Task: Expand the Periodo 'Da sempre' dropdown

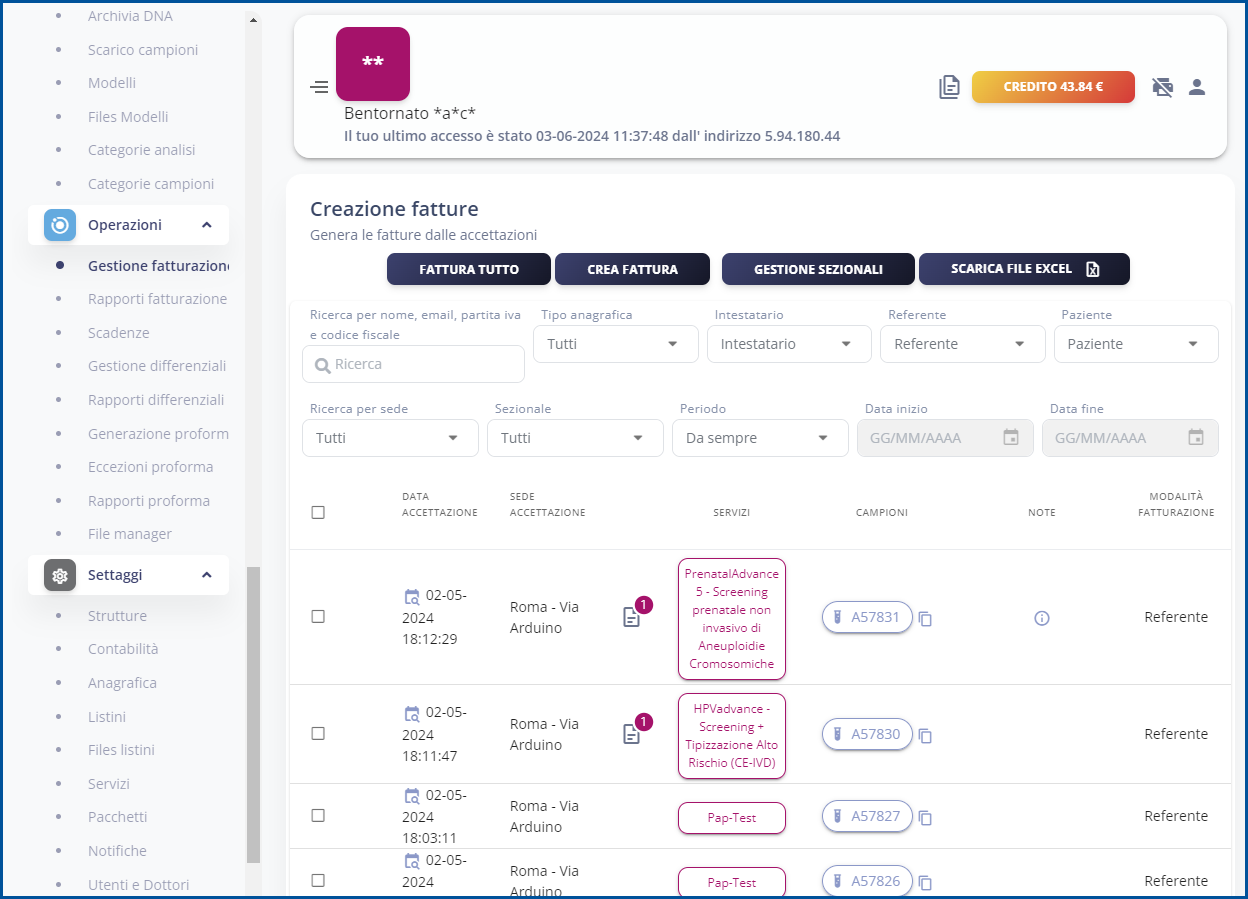Action: point(759,438)
